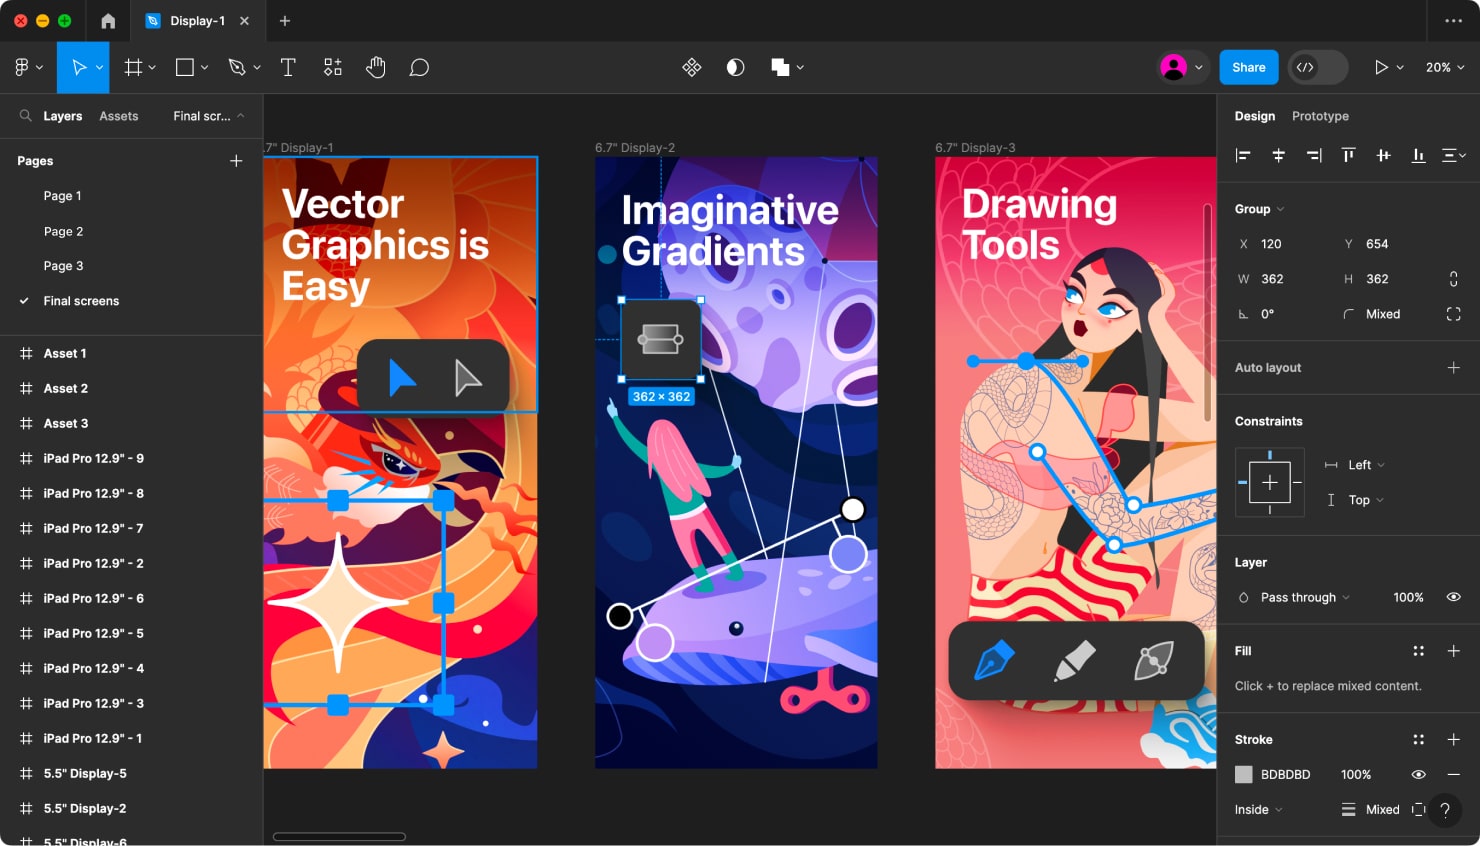Toggle constrain proportions lock
This screenshot has height=846, width=1480.
(1453, 279)
